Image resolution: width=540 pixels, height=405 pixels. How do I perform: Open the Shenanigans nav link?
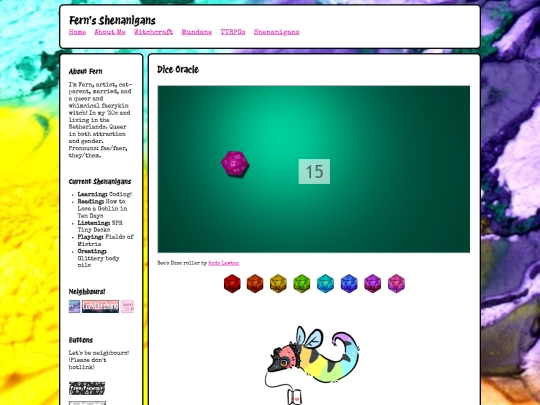pos(277,32)
